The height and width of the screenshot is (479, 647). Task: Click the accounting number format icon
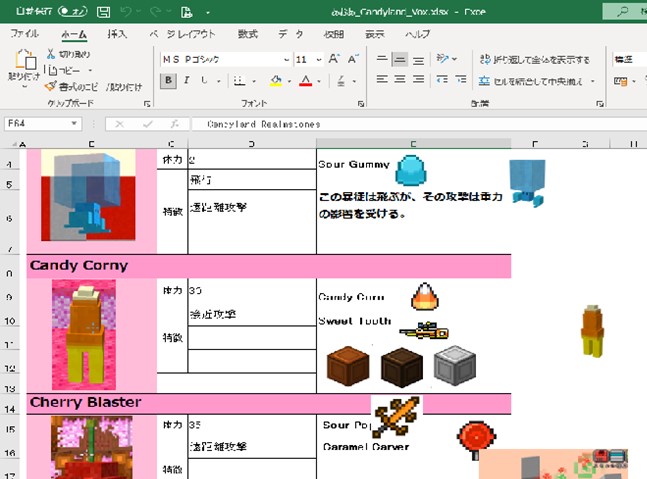pyautogui.click(x=621, y=81)
